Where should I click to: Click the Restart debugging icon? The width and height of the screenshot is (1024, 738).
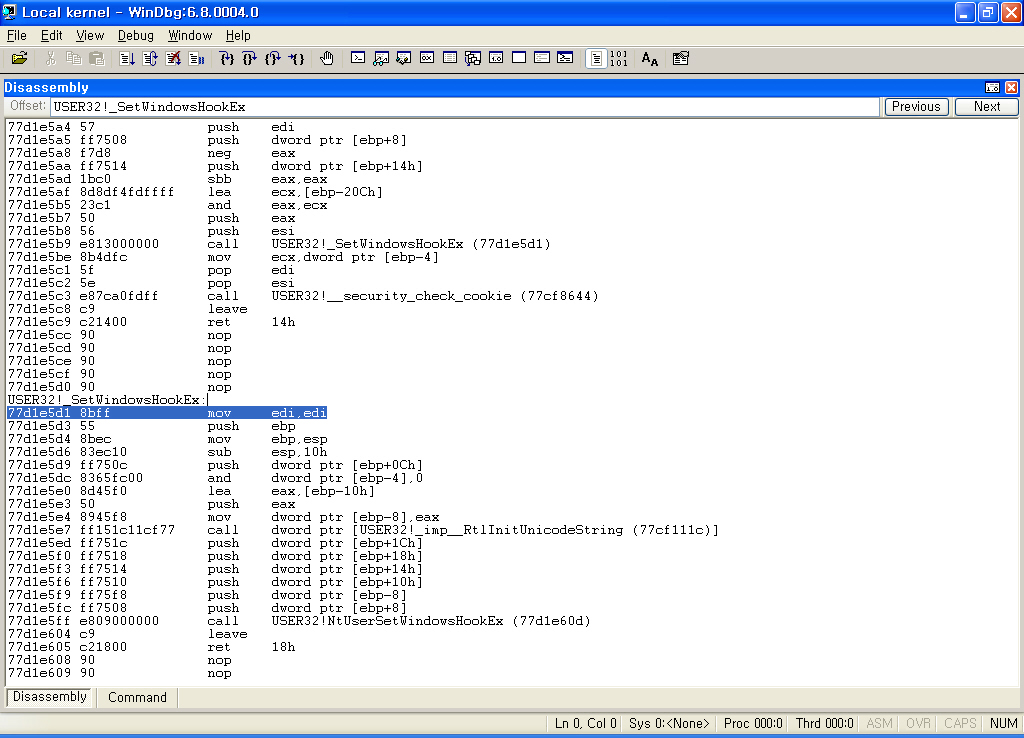coord(150,59)
